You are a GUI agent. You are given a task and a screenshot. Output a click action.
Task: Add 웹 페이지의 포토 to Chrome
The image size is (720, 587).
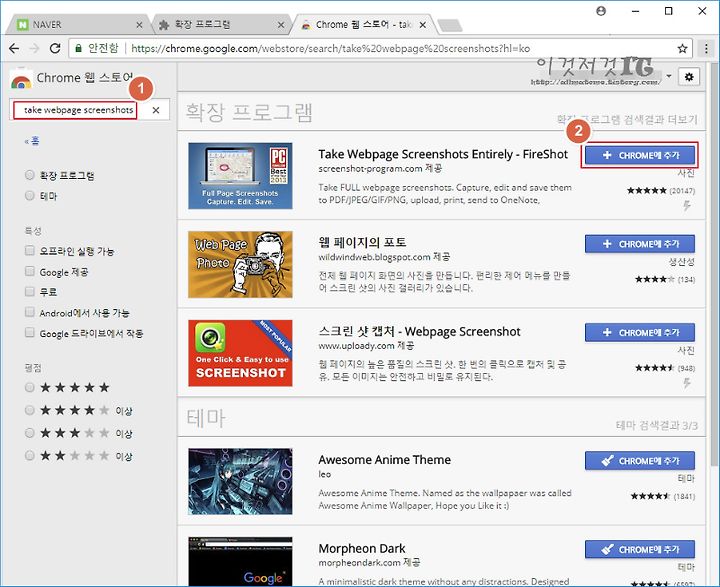(x=640, y=244)
